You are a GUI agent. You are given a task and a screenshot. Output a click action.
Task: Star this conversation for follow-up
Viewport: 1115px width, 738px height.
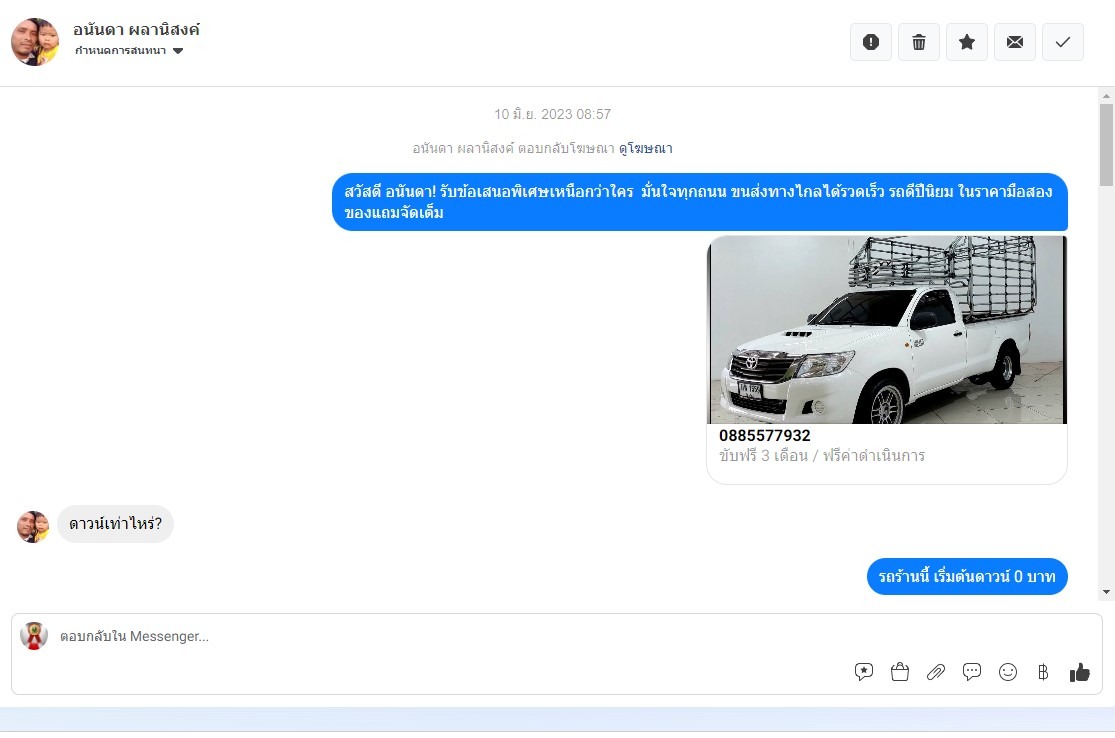point(966,42)
